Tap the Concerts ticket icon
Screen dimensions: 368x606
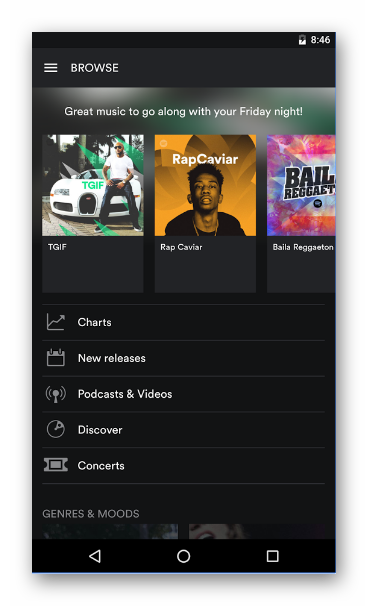(56, 465)
